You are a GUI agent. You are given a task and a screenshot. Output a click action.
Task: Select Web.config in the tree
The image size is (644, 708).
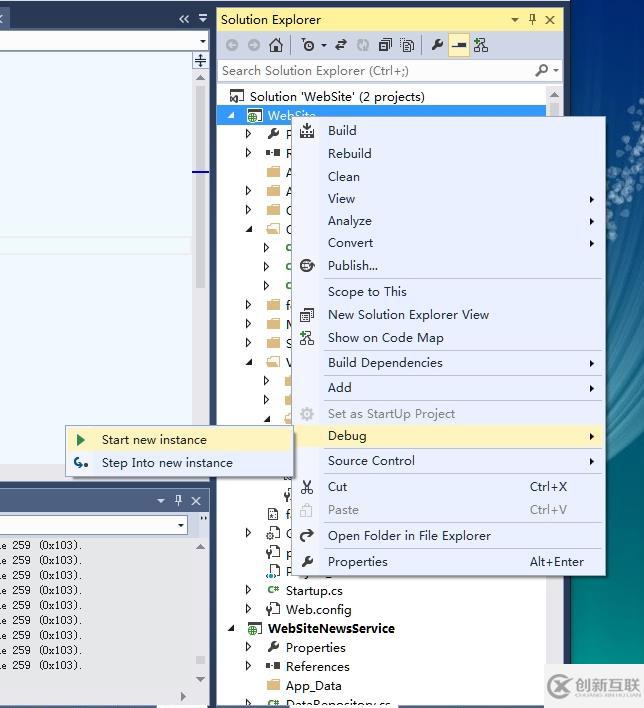[x=318, y=609]
